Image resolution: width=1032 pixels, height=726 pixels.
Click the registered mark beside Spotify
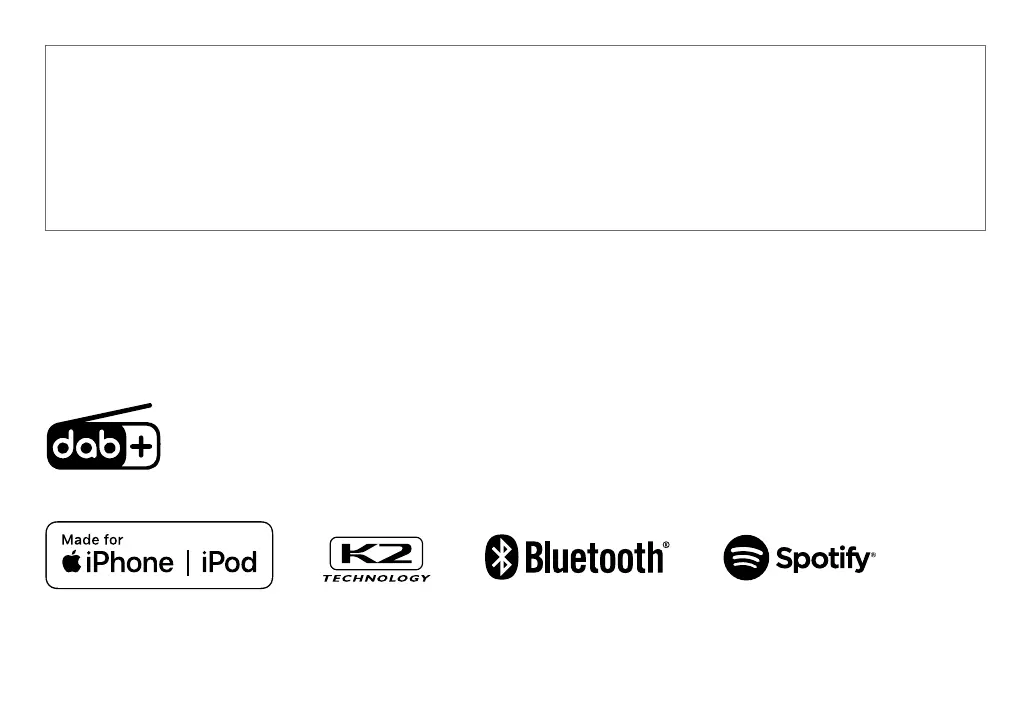873,556
